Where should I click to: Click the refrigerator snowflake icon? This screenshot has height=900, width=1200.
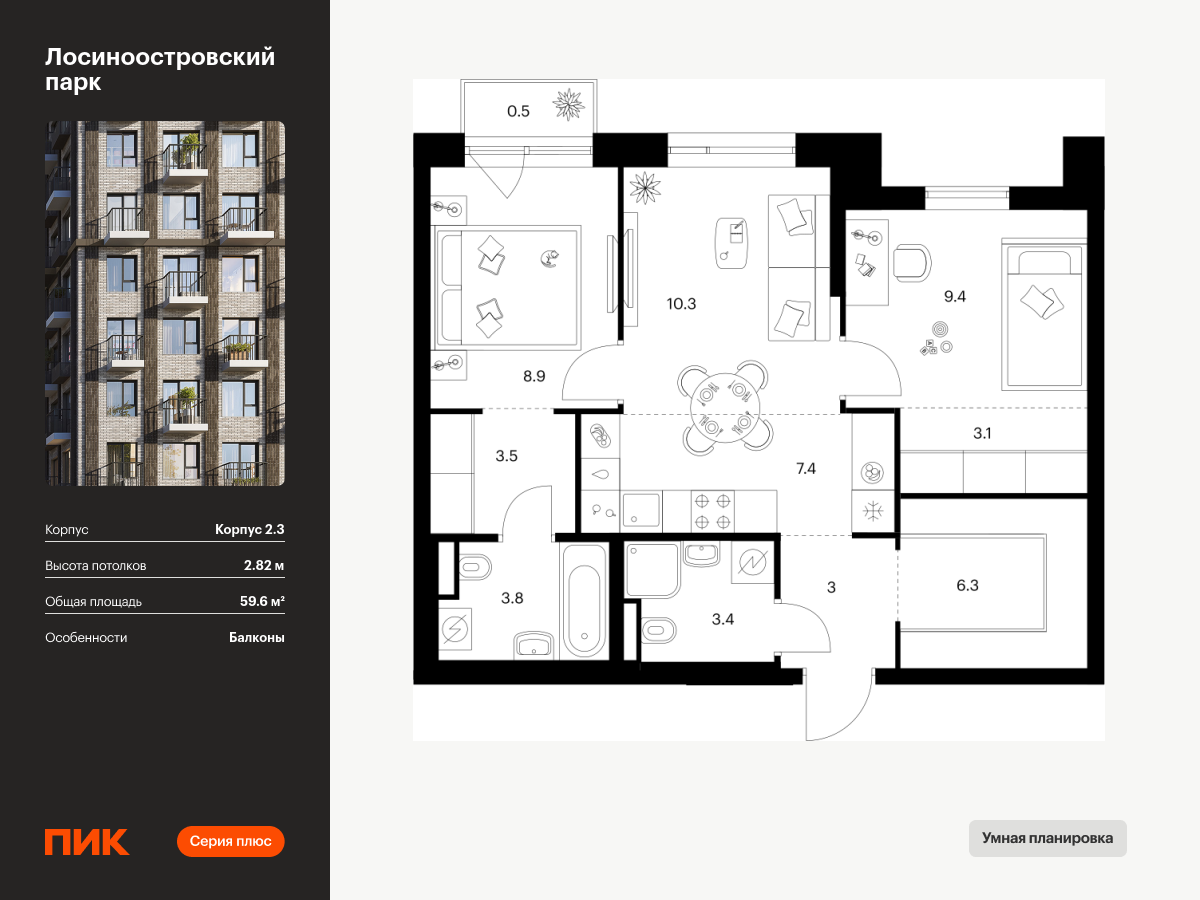point(873,511)
